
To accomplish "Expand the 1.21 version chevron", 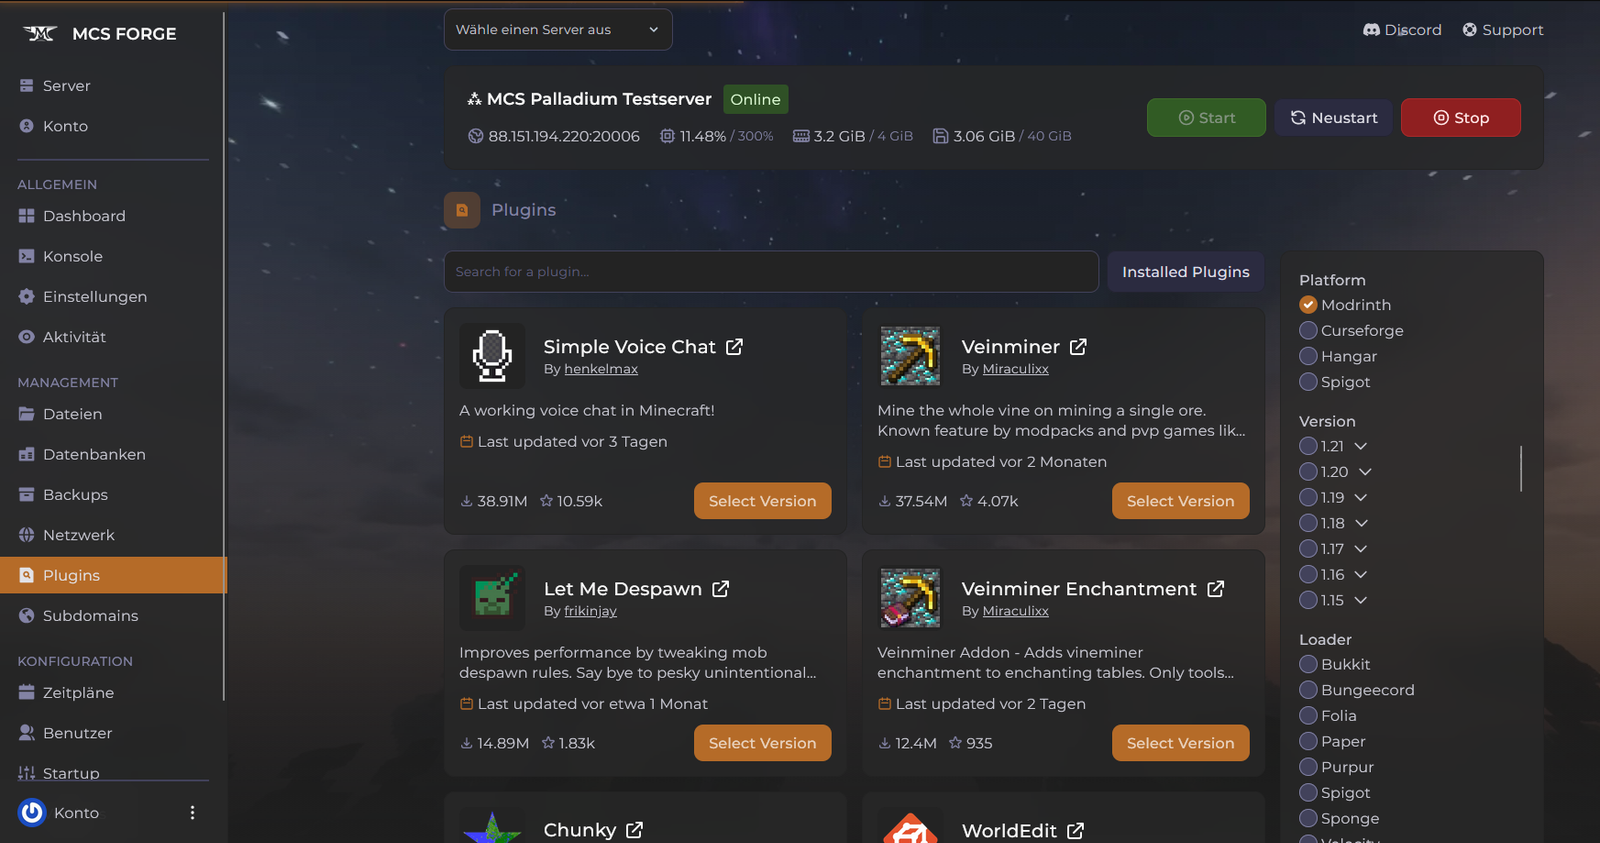I will tap(1361, 446).
